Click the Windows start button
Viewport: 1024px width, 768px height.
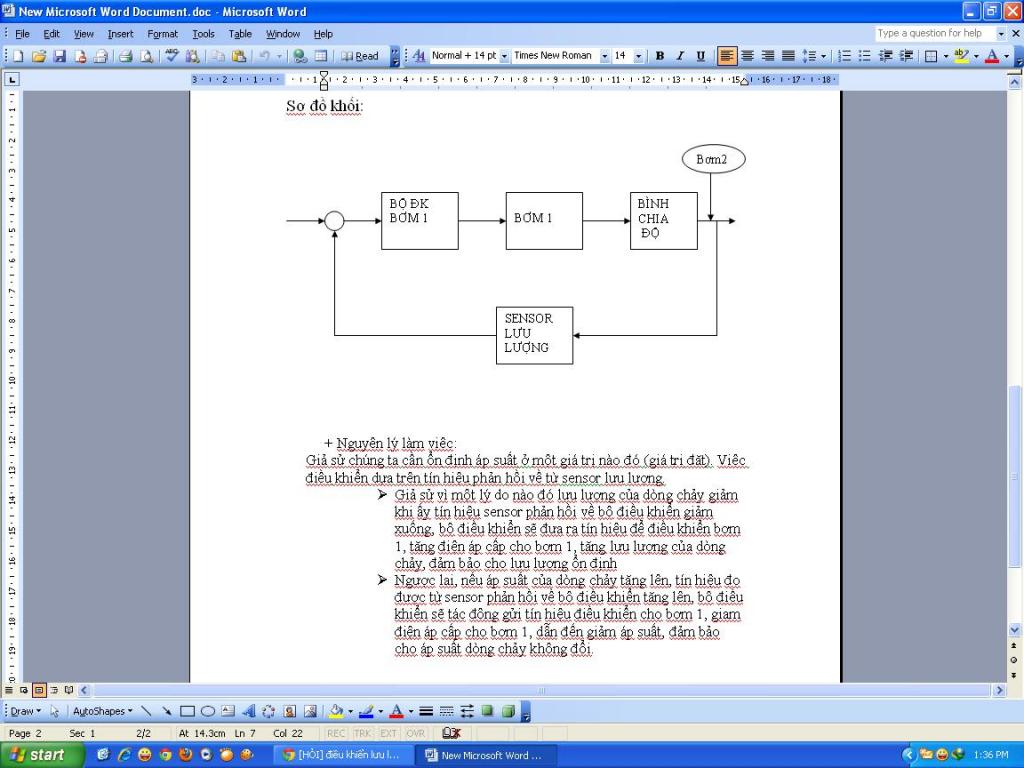point(40,755)
